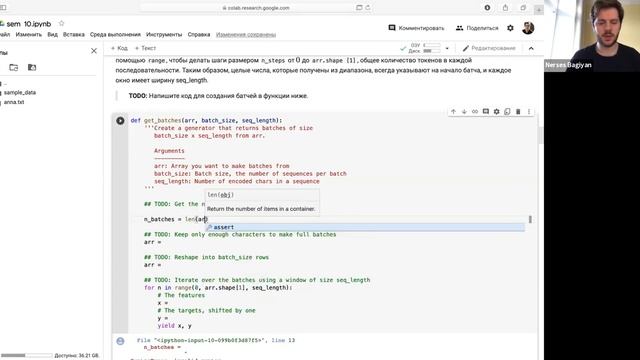Click the Изменения сохранены link
This screenshot has height=360, width=640.
click(x=246, y=35)
